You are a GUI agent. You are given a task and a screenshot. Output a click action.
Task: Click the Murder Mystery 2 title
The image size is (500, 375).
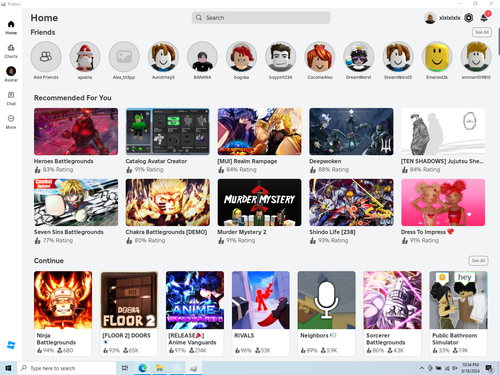point(242,232)
